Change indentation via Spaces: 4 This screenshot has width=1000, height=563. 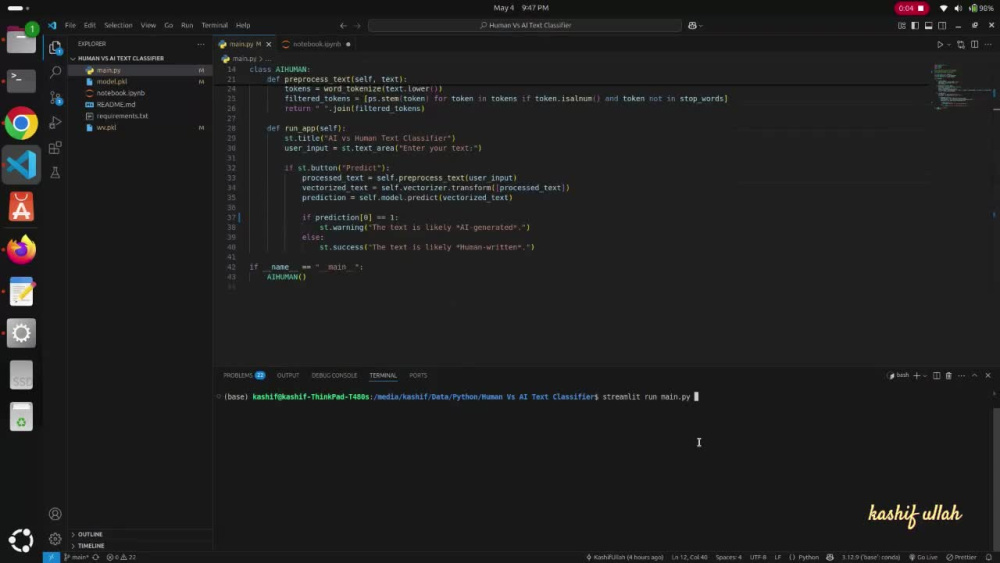728,557
